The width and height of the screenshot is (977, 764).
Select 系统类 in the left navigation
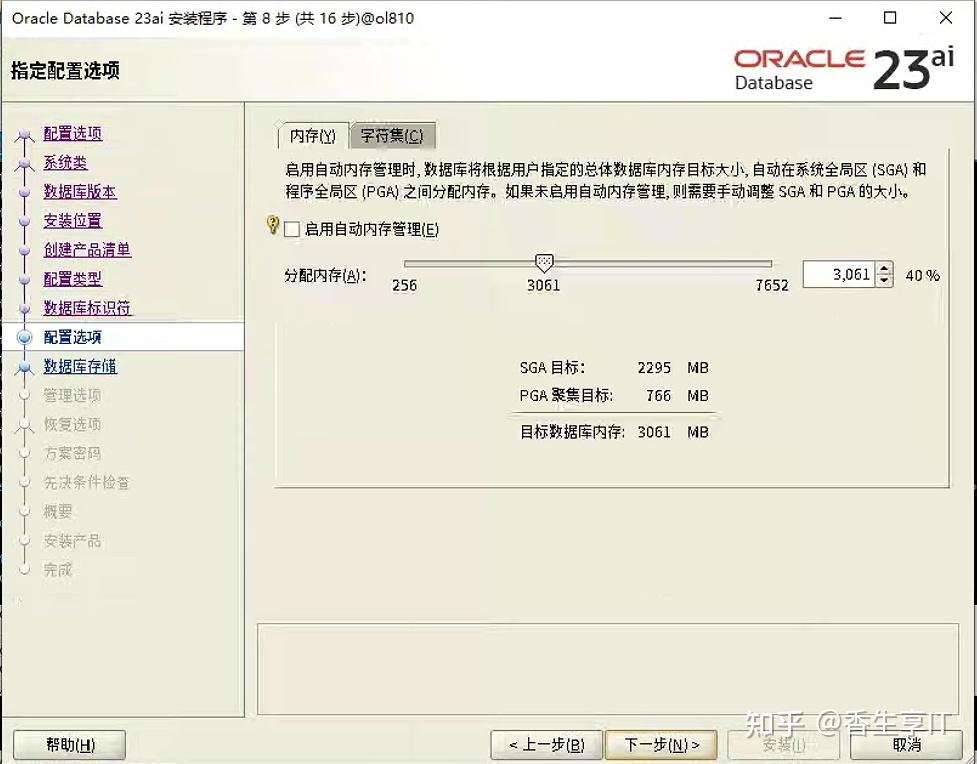pyautogui.click(x=64, y=162)
